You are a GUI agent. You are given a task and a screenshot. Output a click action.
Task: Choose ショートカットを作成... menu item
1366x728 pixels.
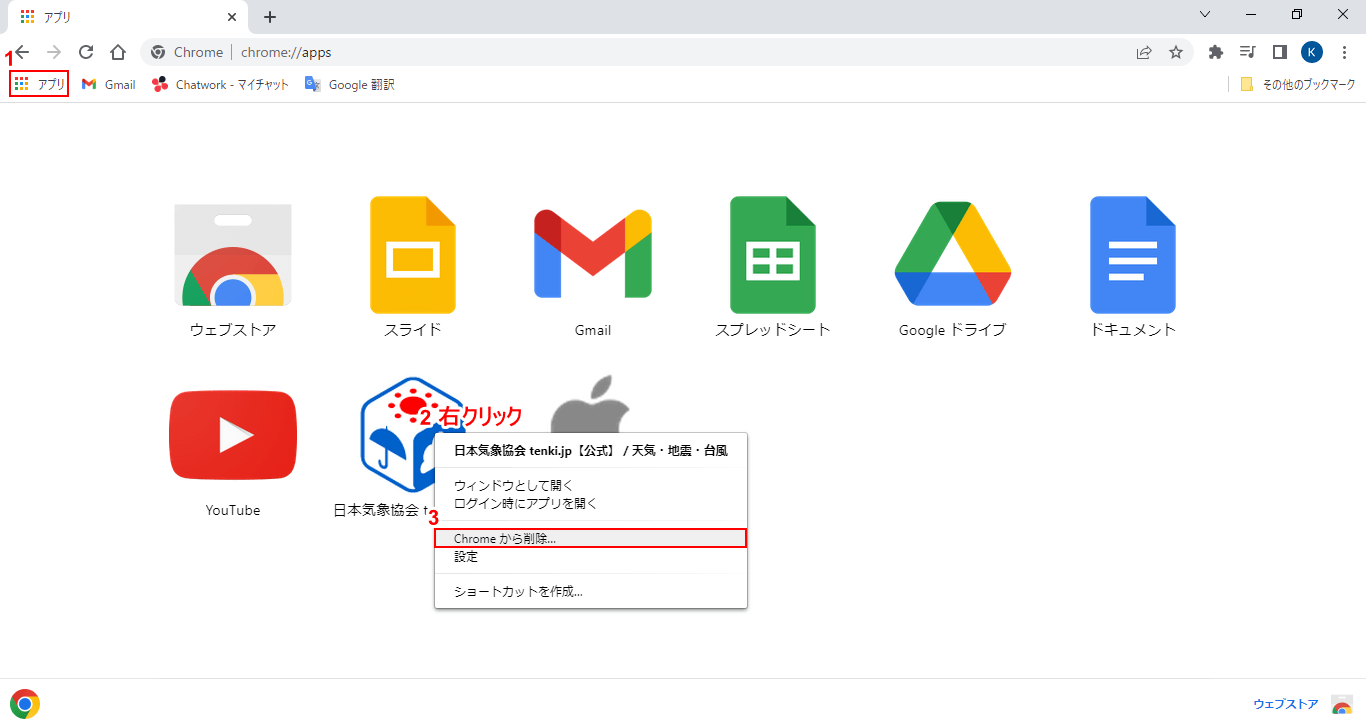point(591,591)
